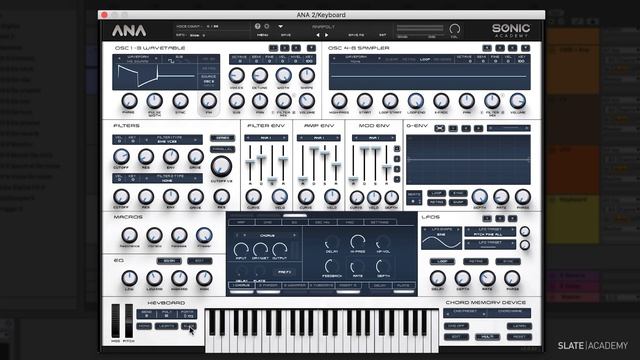This screenshot has height=360, width=640.
Task: Toggle G-ENV Loop button
Action: pyautogui.click(x=436, y=193)
